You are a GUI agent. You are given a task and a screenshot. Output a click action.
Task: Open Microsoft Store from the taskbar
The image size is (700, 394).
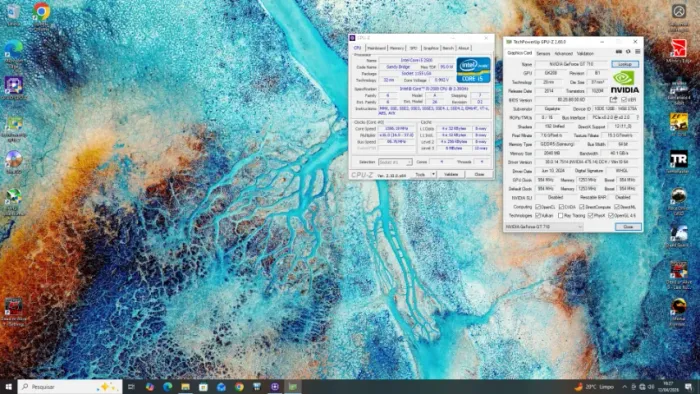pyautogui.click(x=203, y=387)
